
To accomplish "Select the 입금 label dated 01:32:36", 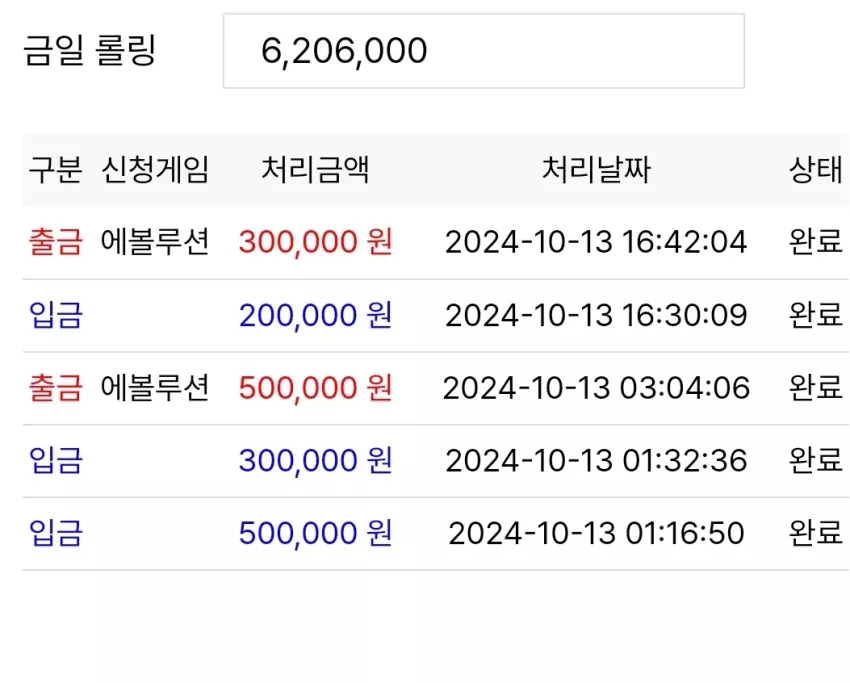I will (55, 461).
